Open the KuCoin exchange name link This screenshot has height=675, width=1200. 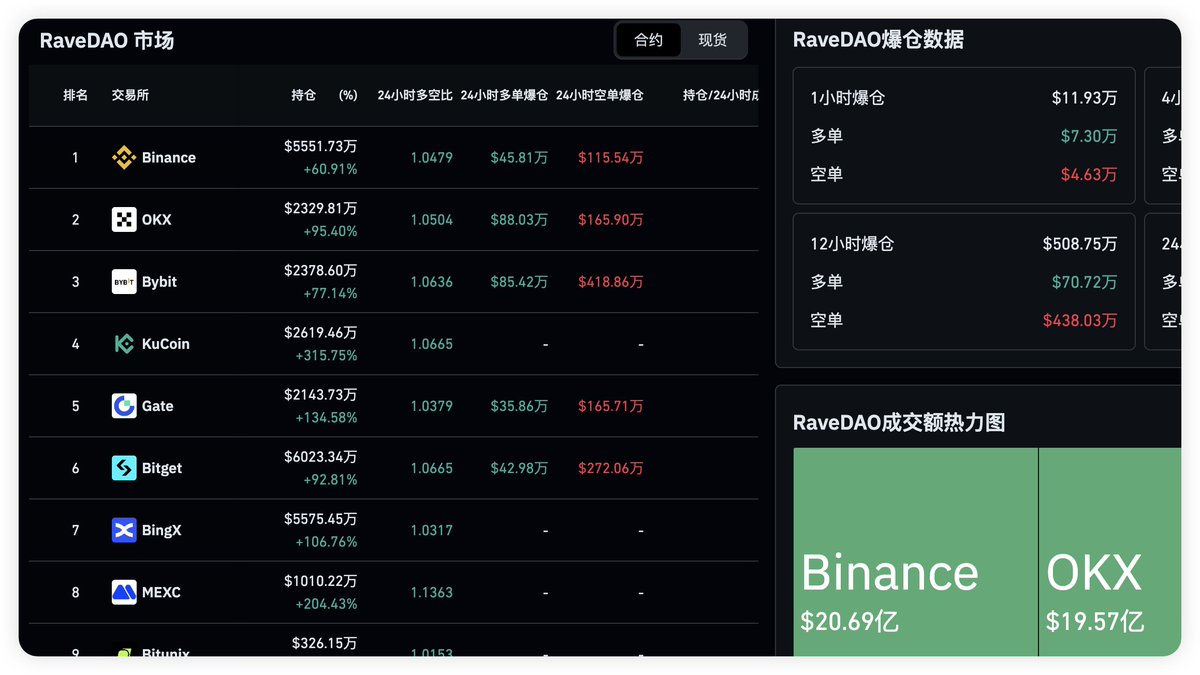click(166, 343)
